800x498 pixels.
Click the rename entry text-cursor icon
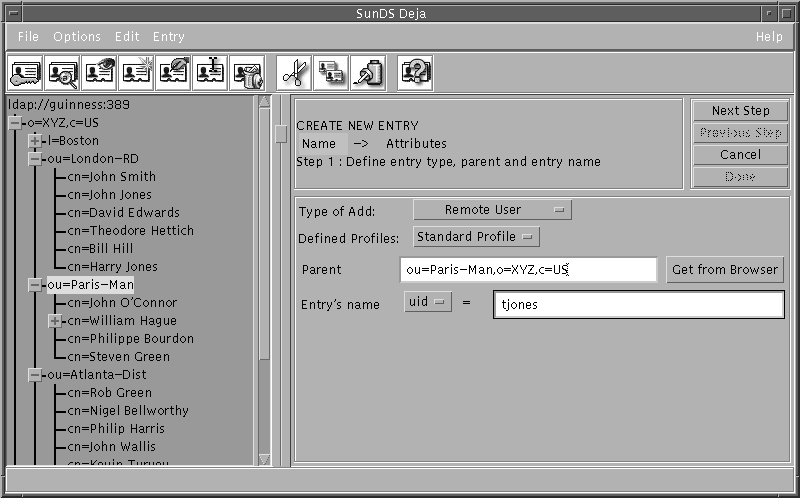210,73
